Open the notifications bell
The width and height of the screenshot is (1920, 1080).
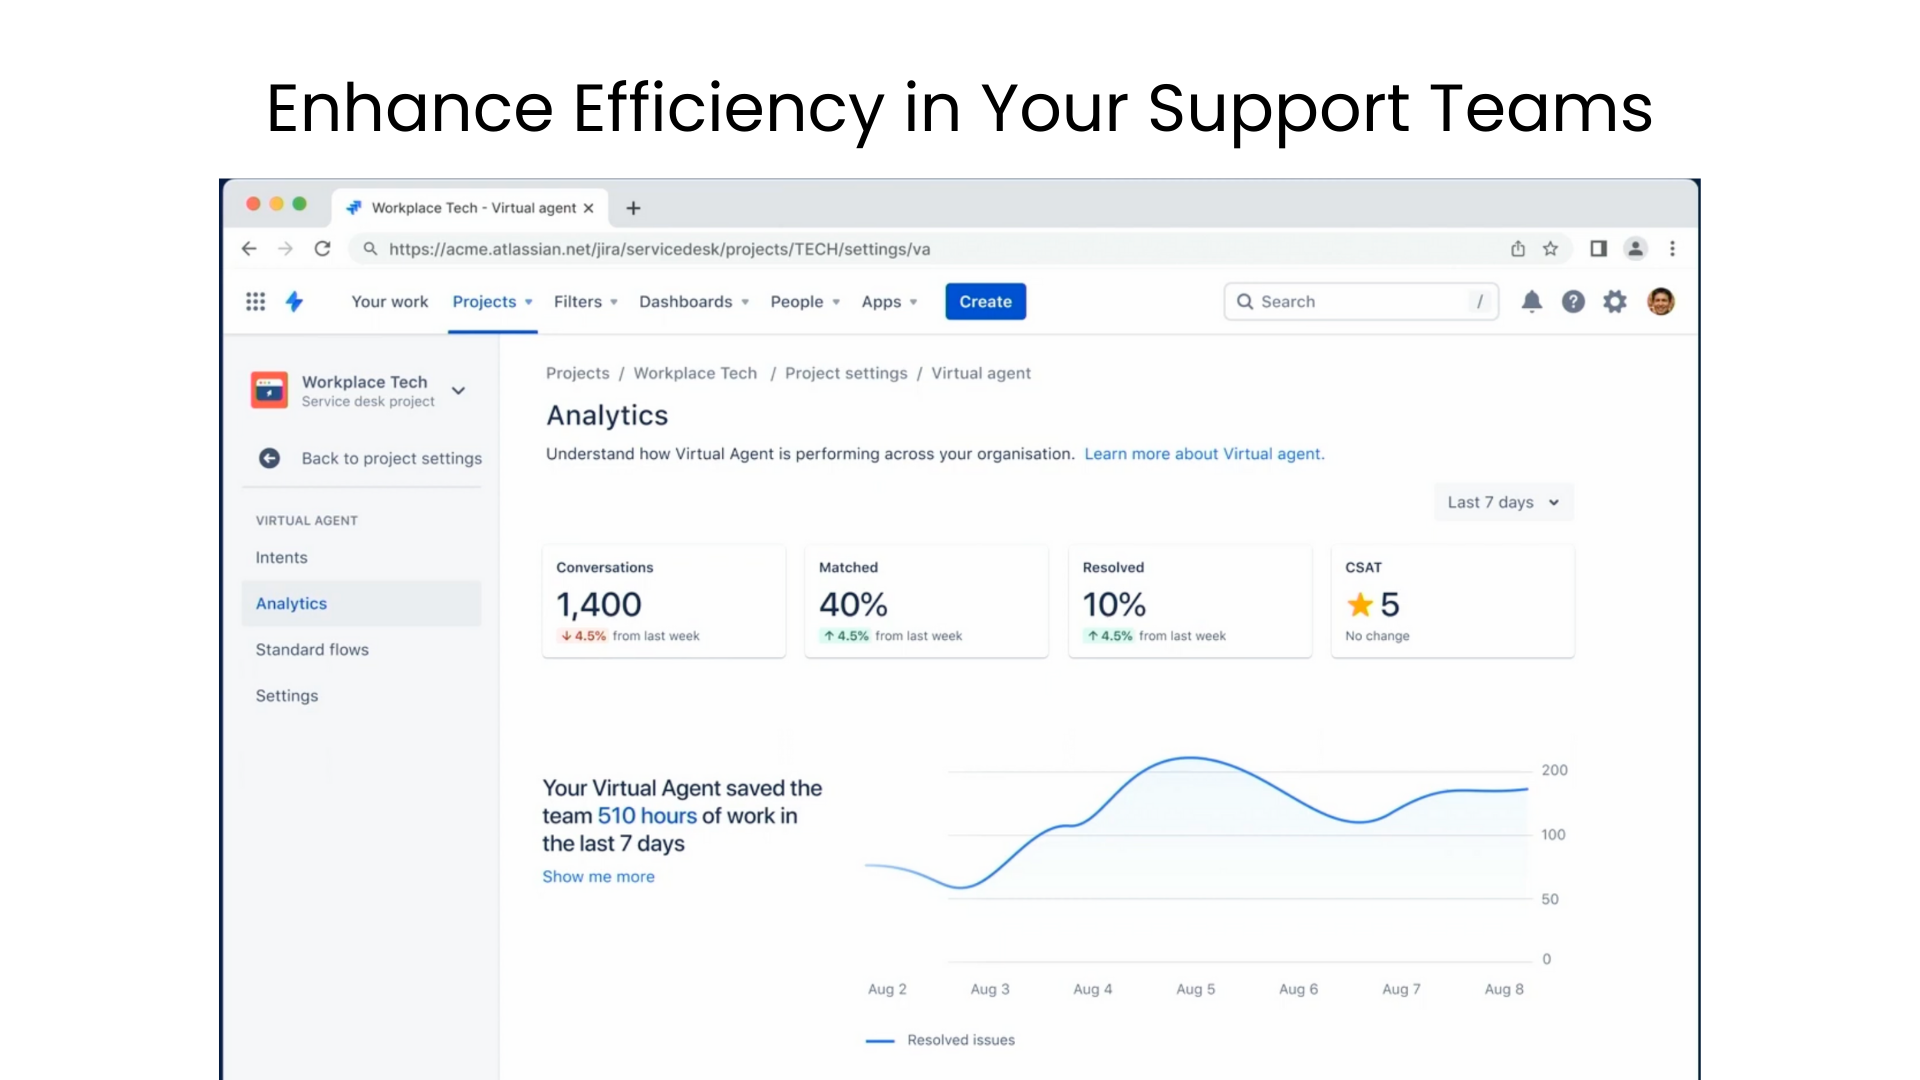tap(1531, 301)
